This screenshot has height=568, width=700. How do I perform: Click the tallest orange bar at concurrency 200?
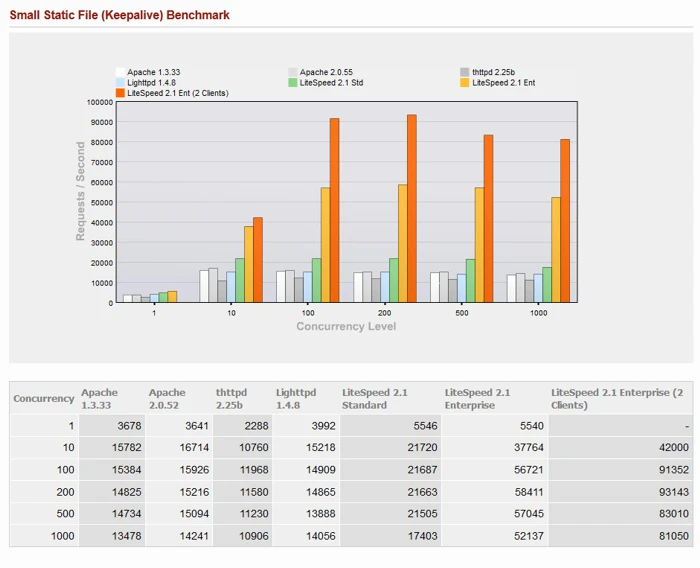412,209
